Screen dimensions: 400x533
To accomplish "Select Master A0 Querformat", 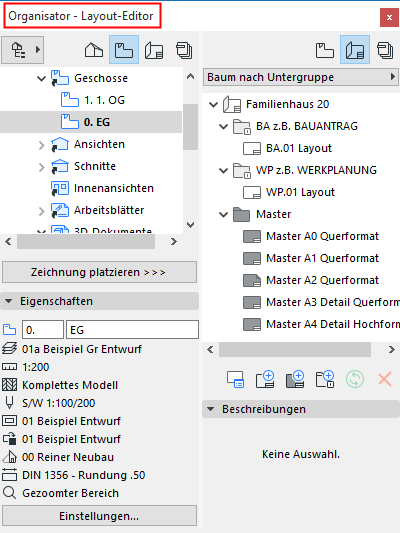I will pyautogui.click(x=322, y=236).
